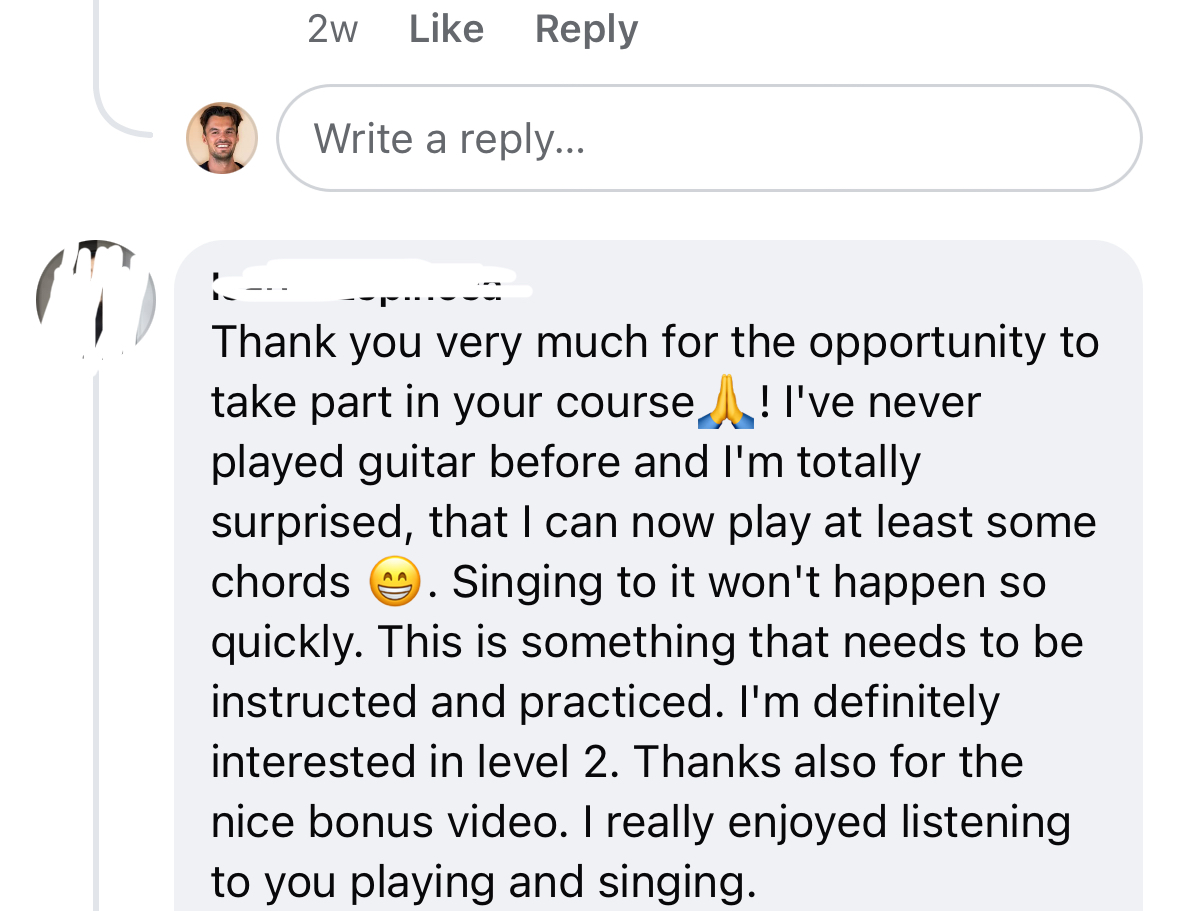
Task: Click the Reply link beside Like
Action: 586,29
